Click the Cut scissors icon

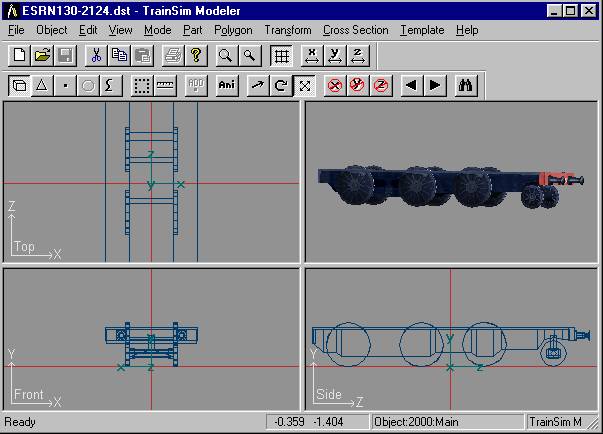pyautogui.click(x=96, y=56)
